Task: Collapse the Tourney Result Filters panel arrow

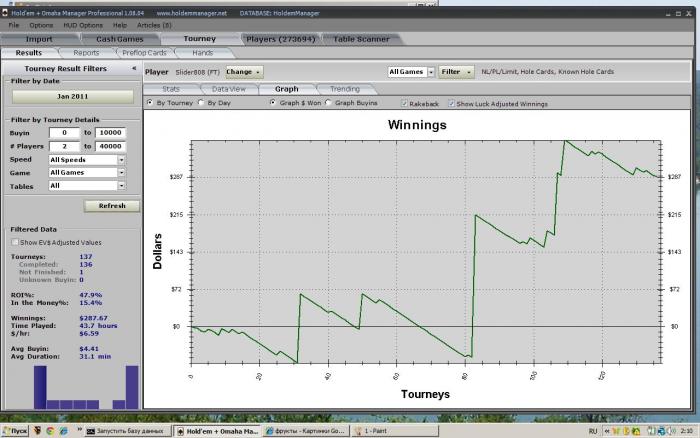Action: 134,68
